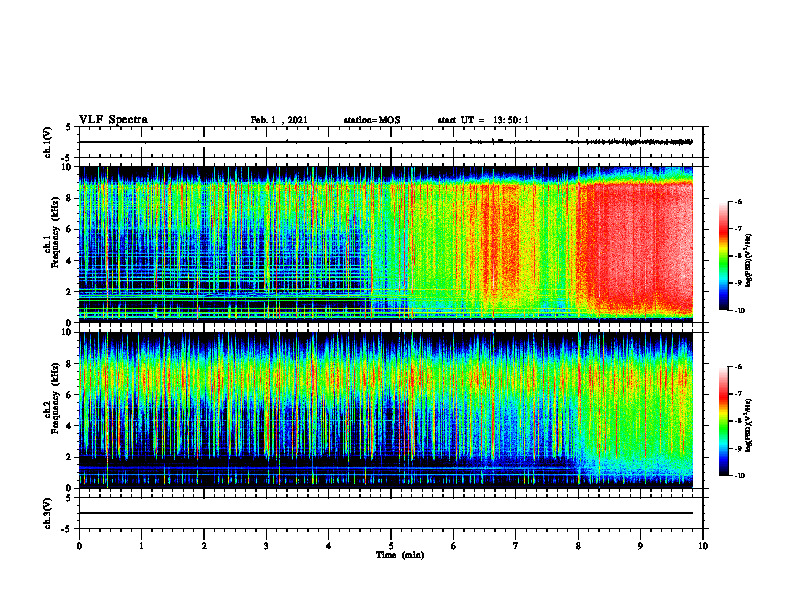Viewport: 792px width, 612px height.
Task: Select the "start UT = 13:50:1" text
Action: pos(483,120)
